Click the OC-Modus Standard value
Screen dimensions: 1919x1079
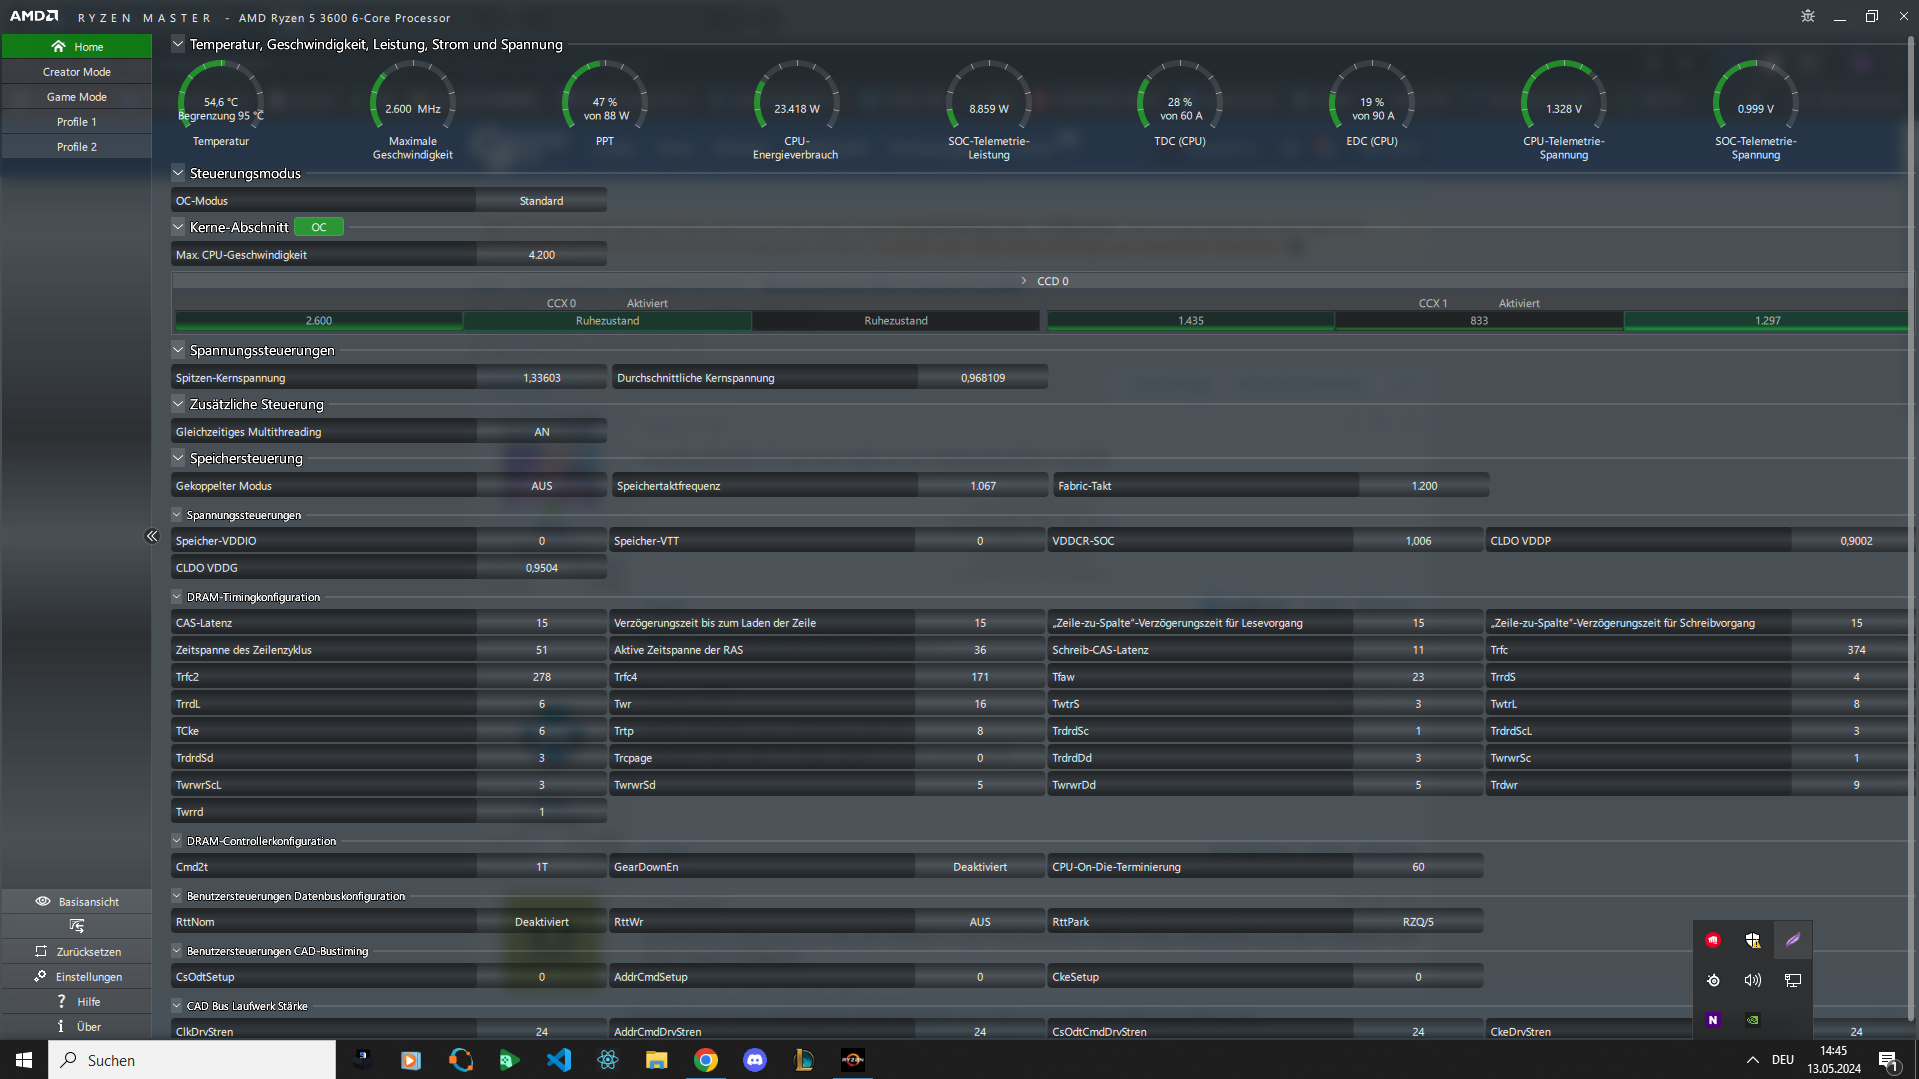(x=542, y=201)
